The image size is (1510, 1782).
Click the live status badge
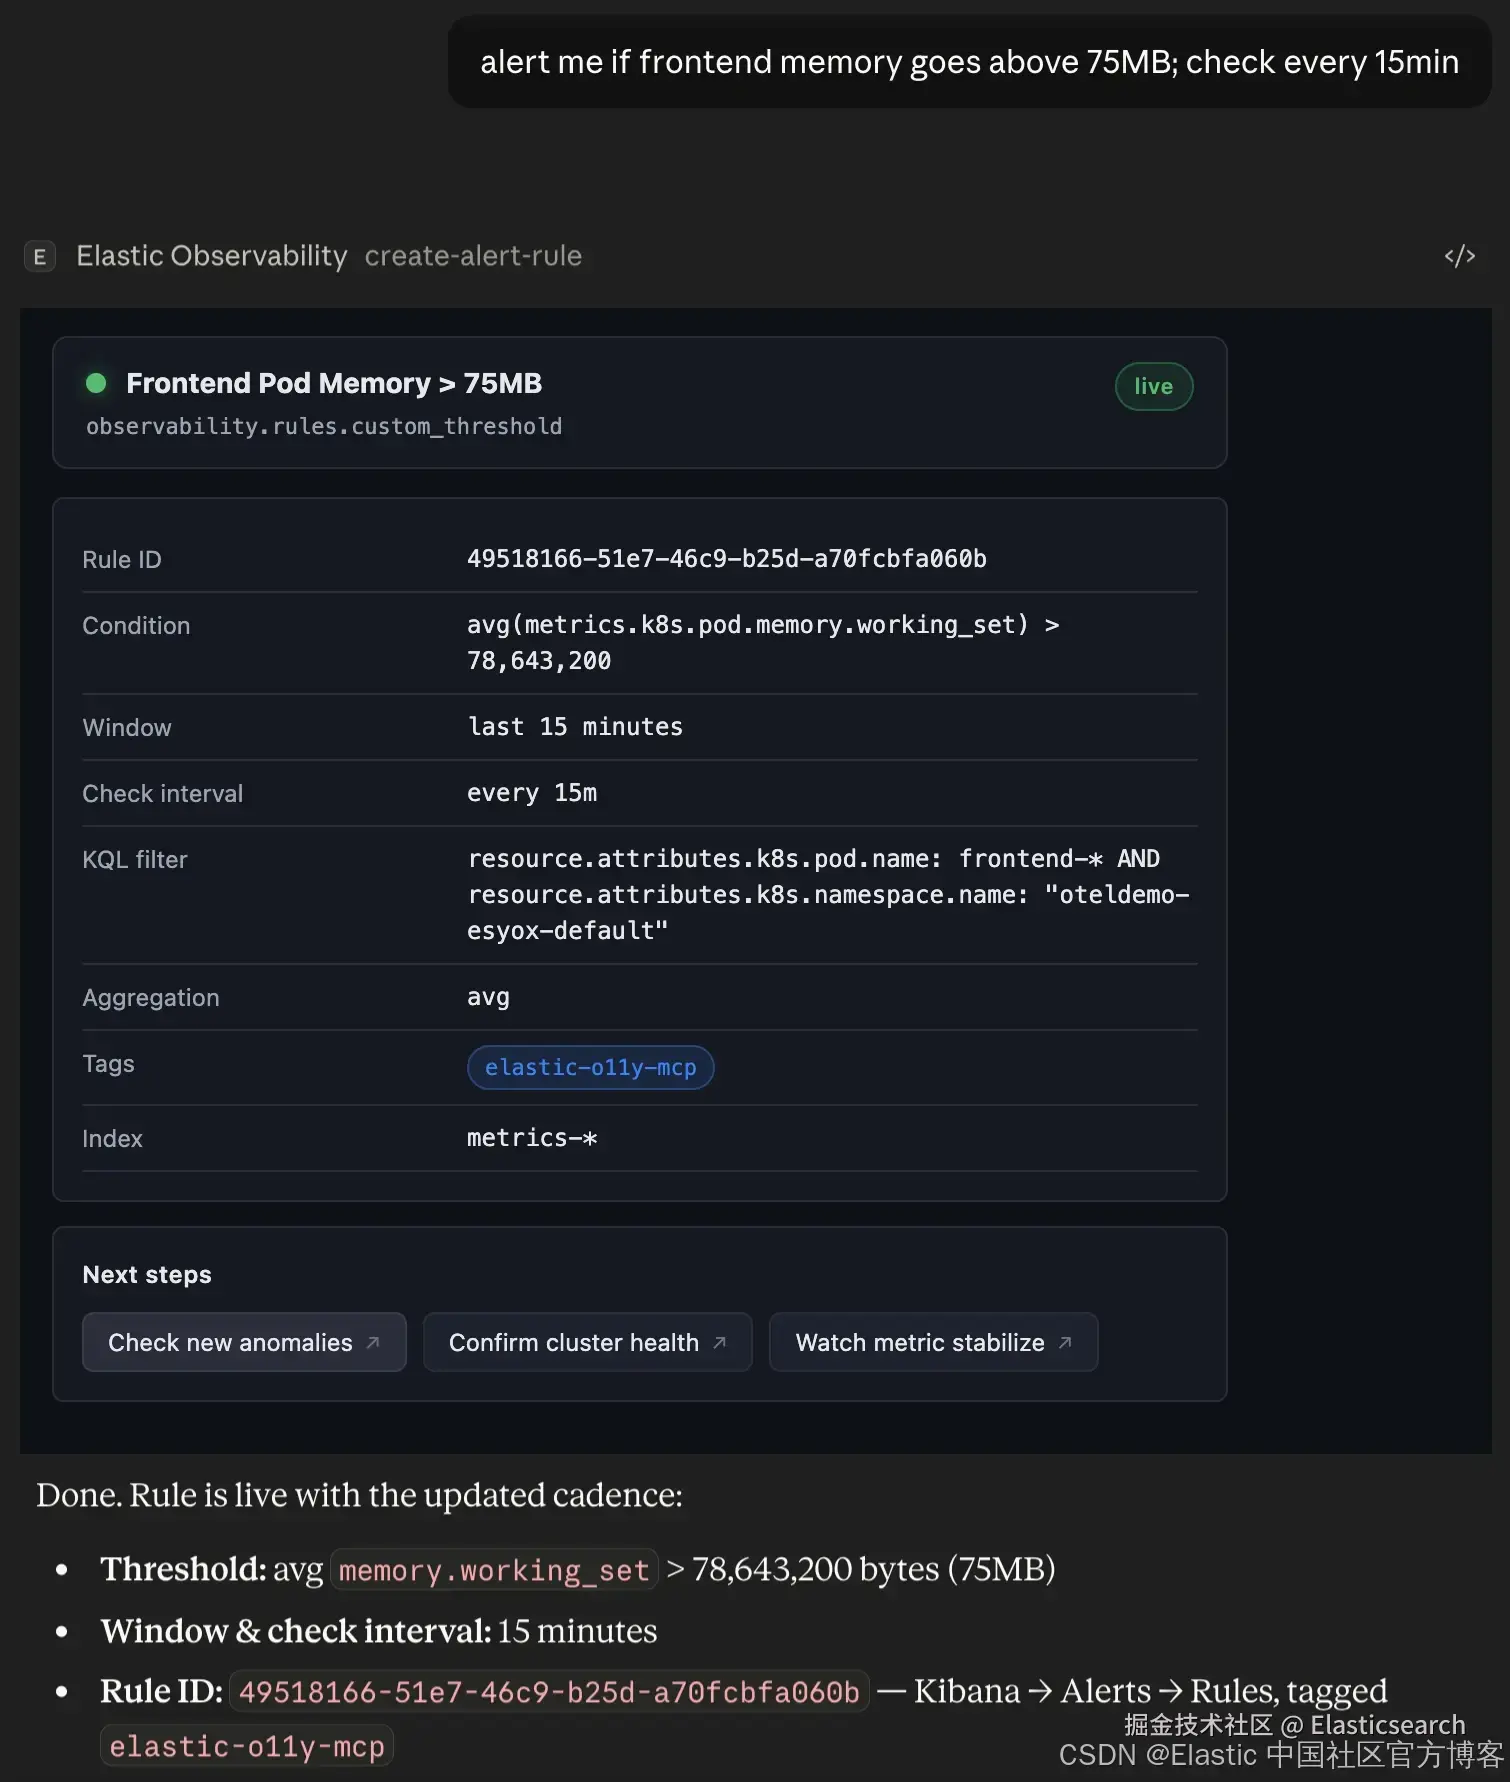coord(1153,387)
